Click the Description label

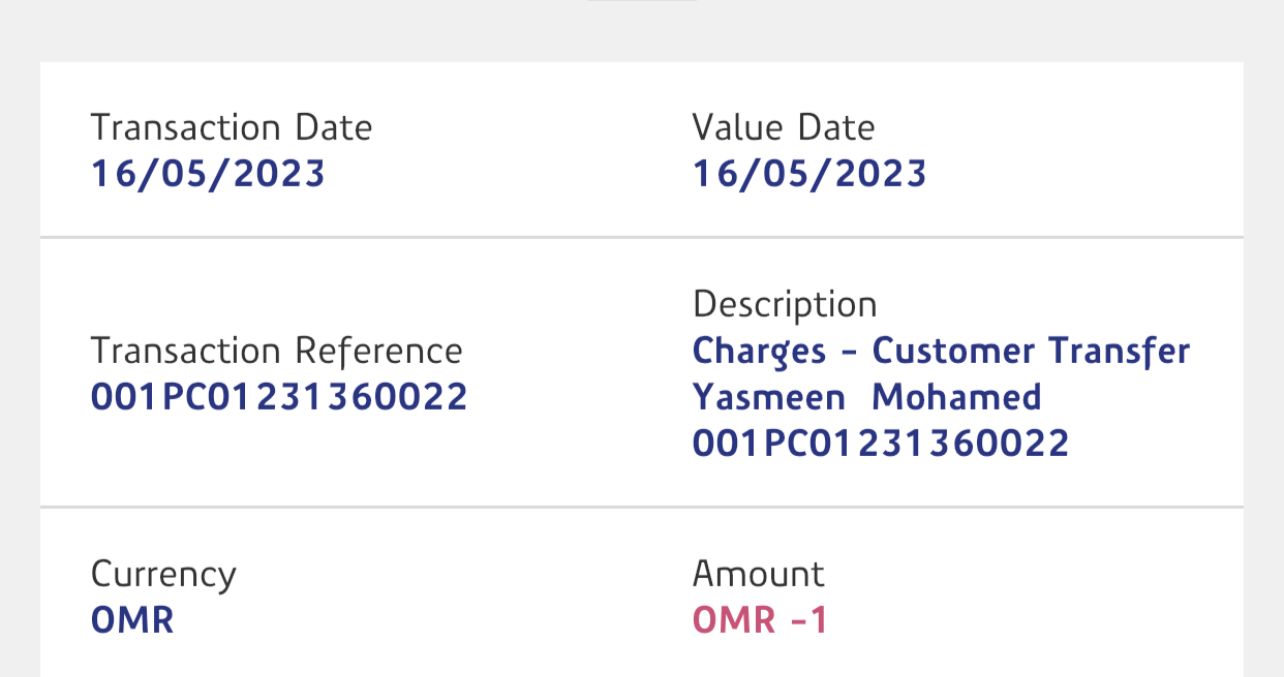pos(784,305)
